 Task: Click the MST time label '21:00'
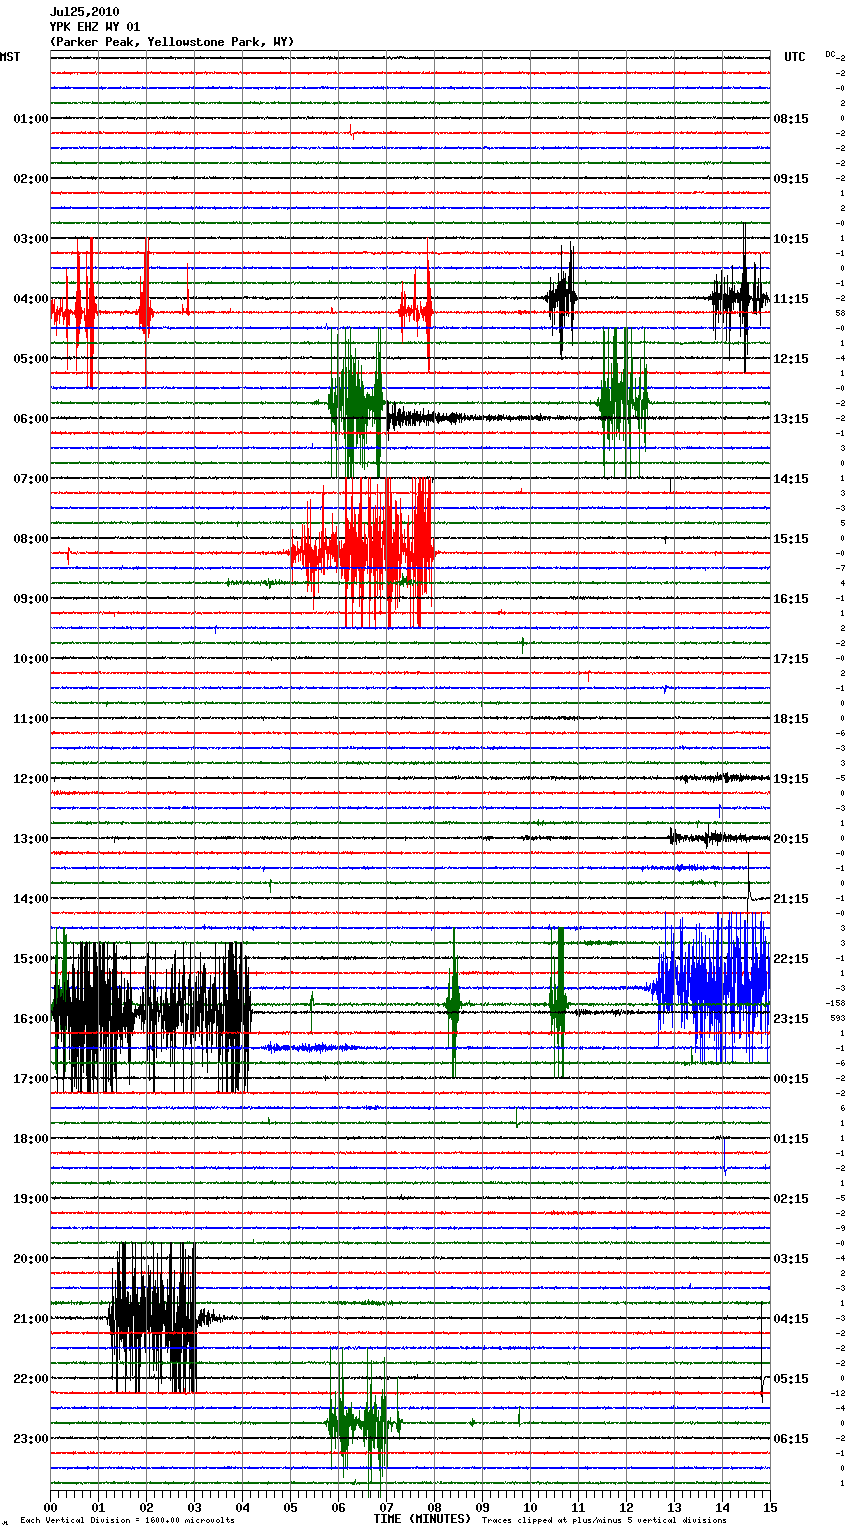point(30,1319)
